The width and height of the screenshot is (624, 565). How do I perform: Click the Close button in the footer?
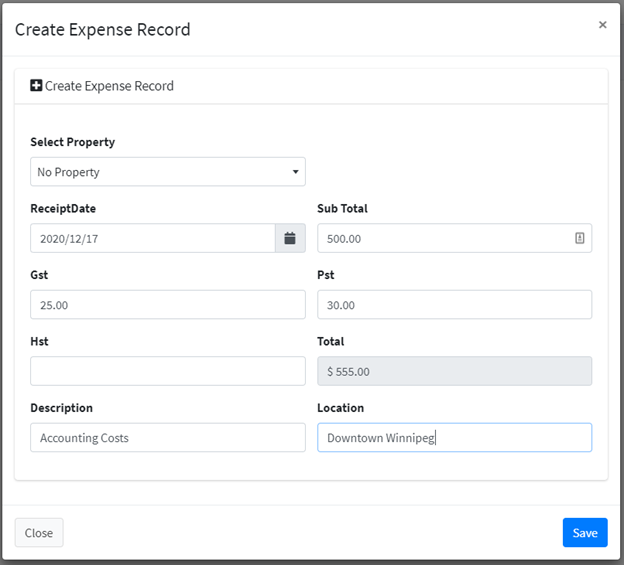39,532
